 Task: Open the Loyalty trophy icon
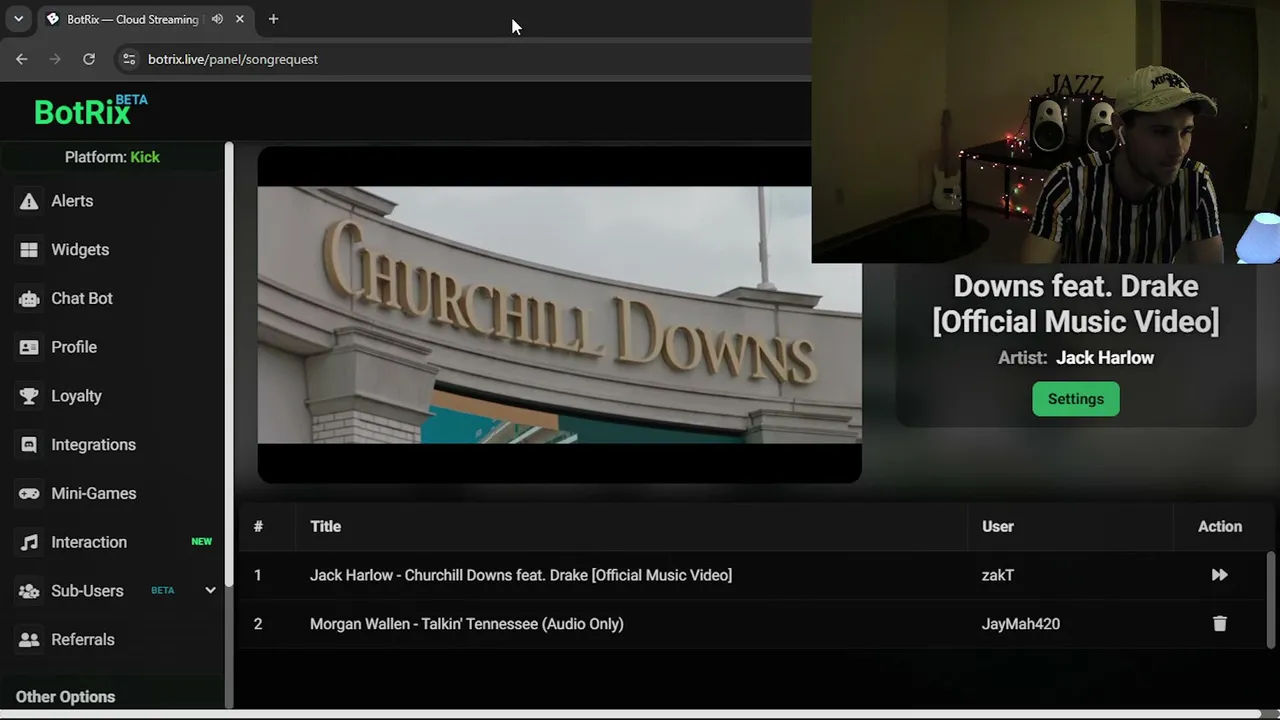[29, 396]
